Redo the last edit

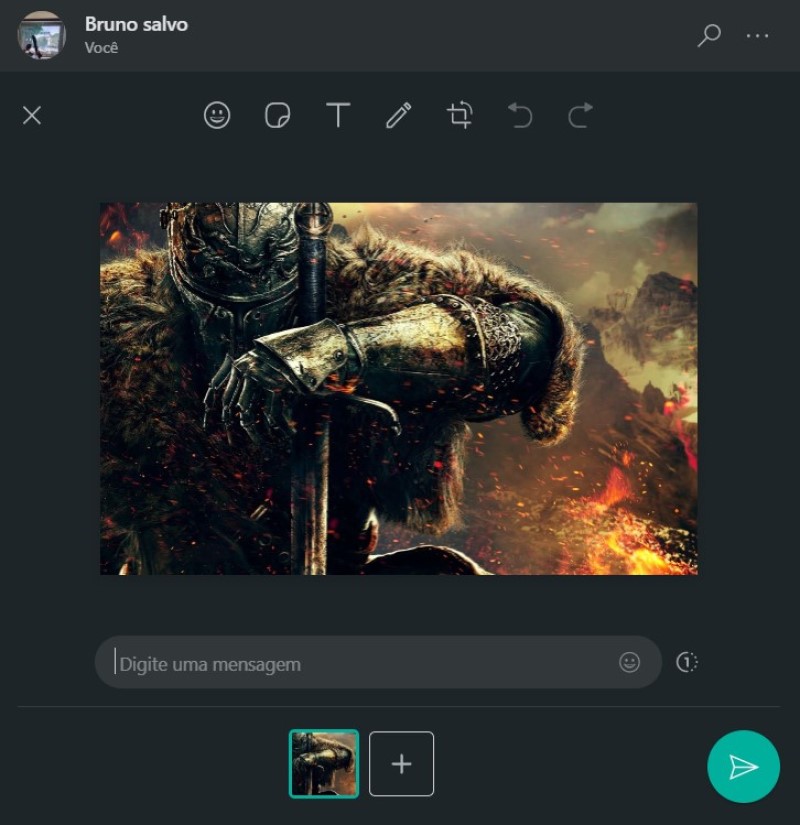point(581,115)
